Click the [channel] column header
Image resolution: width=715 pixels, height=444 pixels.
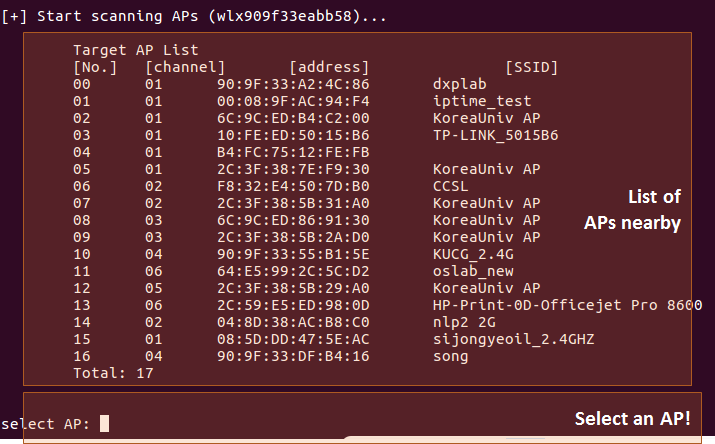click(185, 67)
